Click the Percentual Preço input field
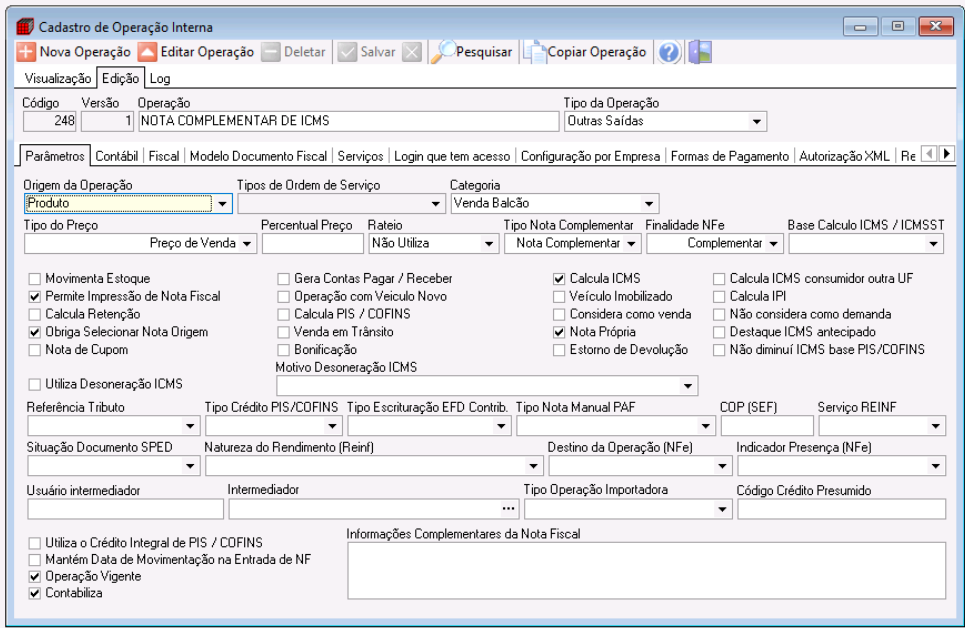965x628 pixels. 313,244
